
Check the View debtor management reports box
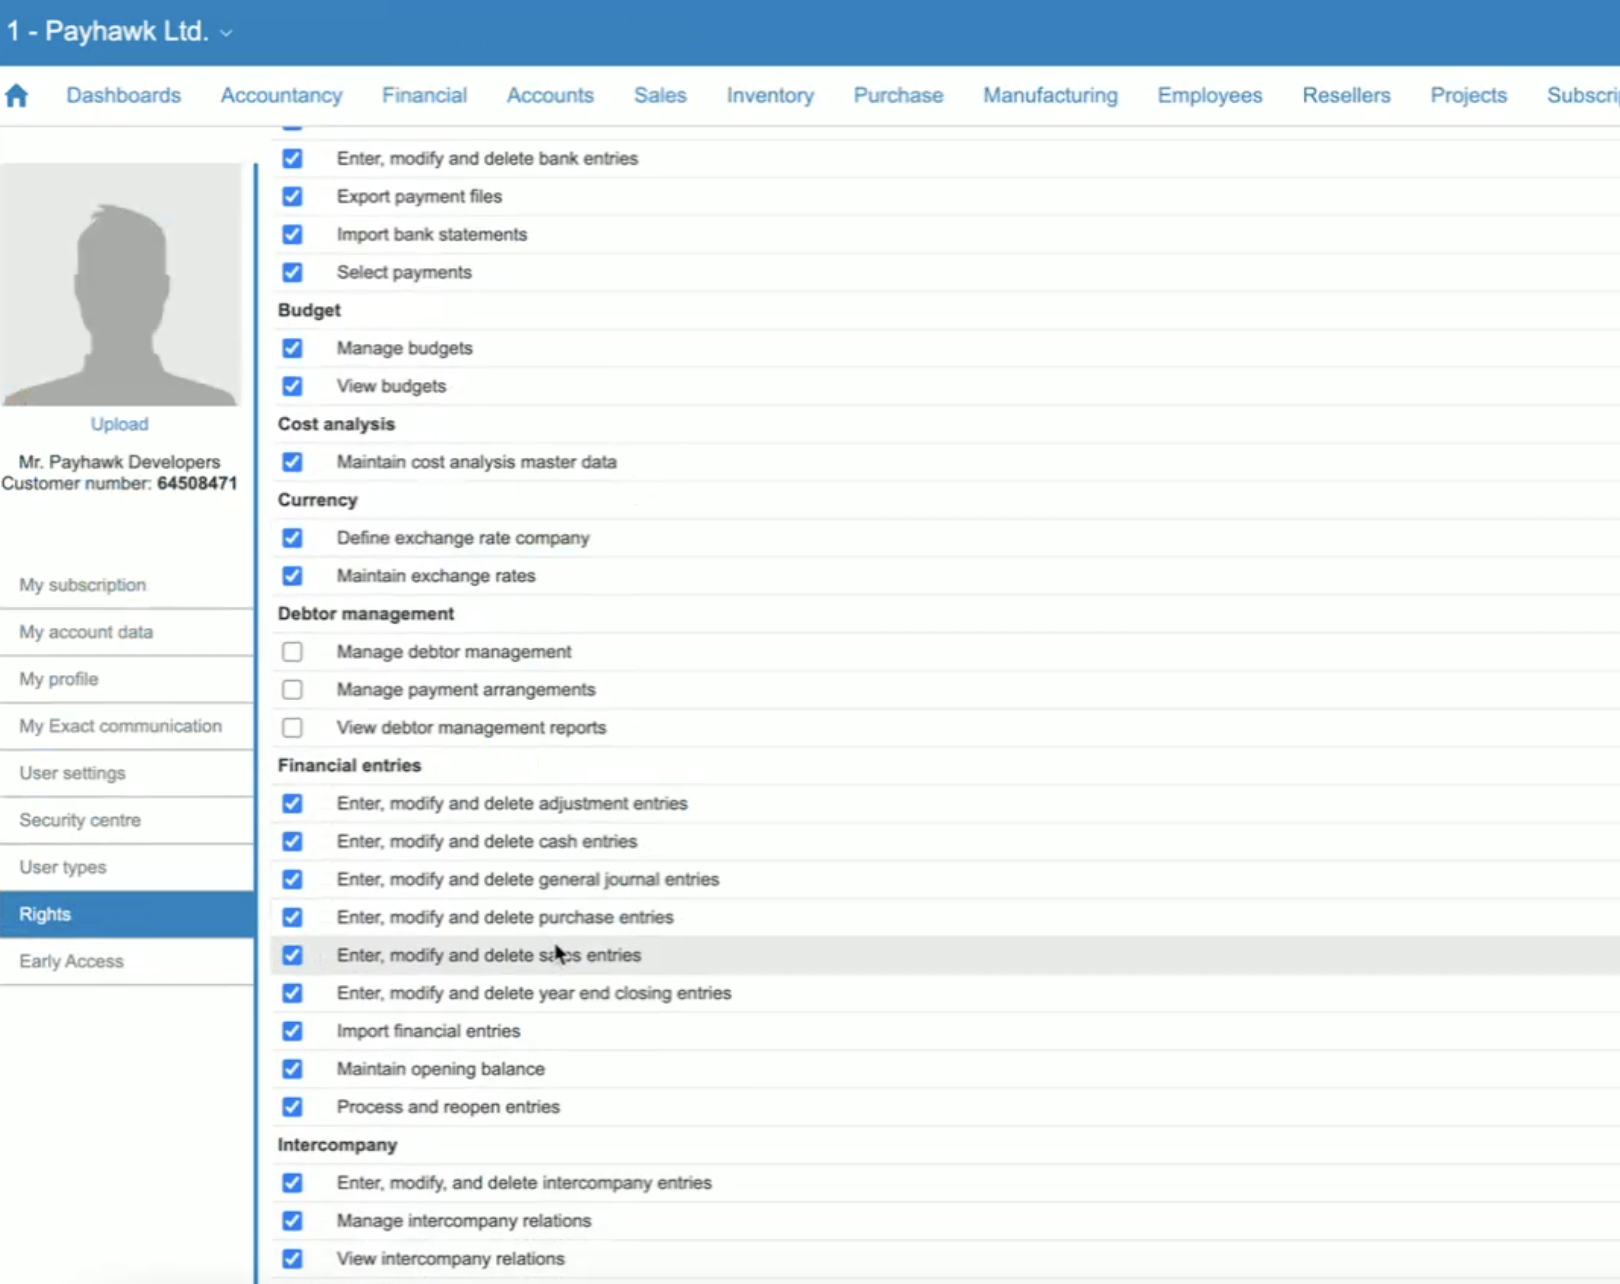(x=292, y=727)
